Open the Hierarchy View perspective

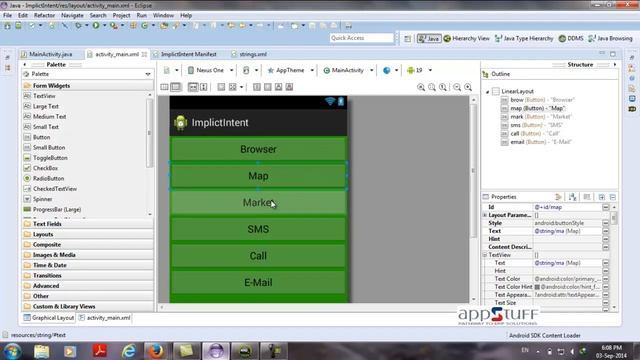(x=467, y=38)
